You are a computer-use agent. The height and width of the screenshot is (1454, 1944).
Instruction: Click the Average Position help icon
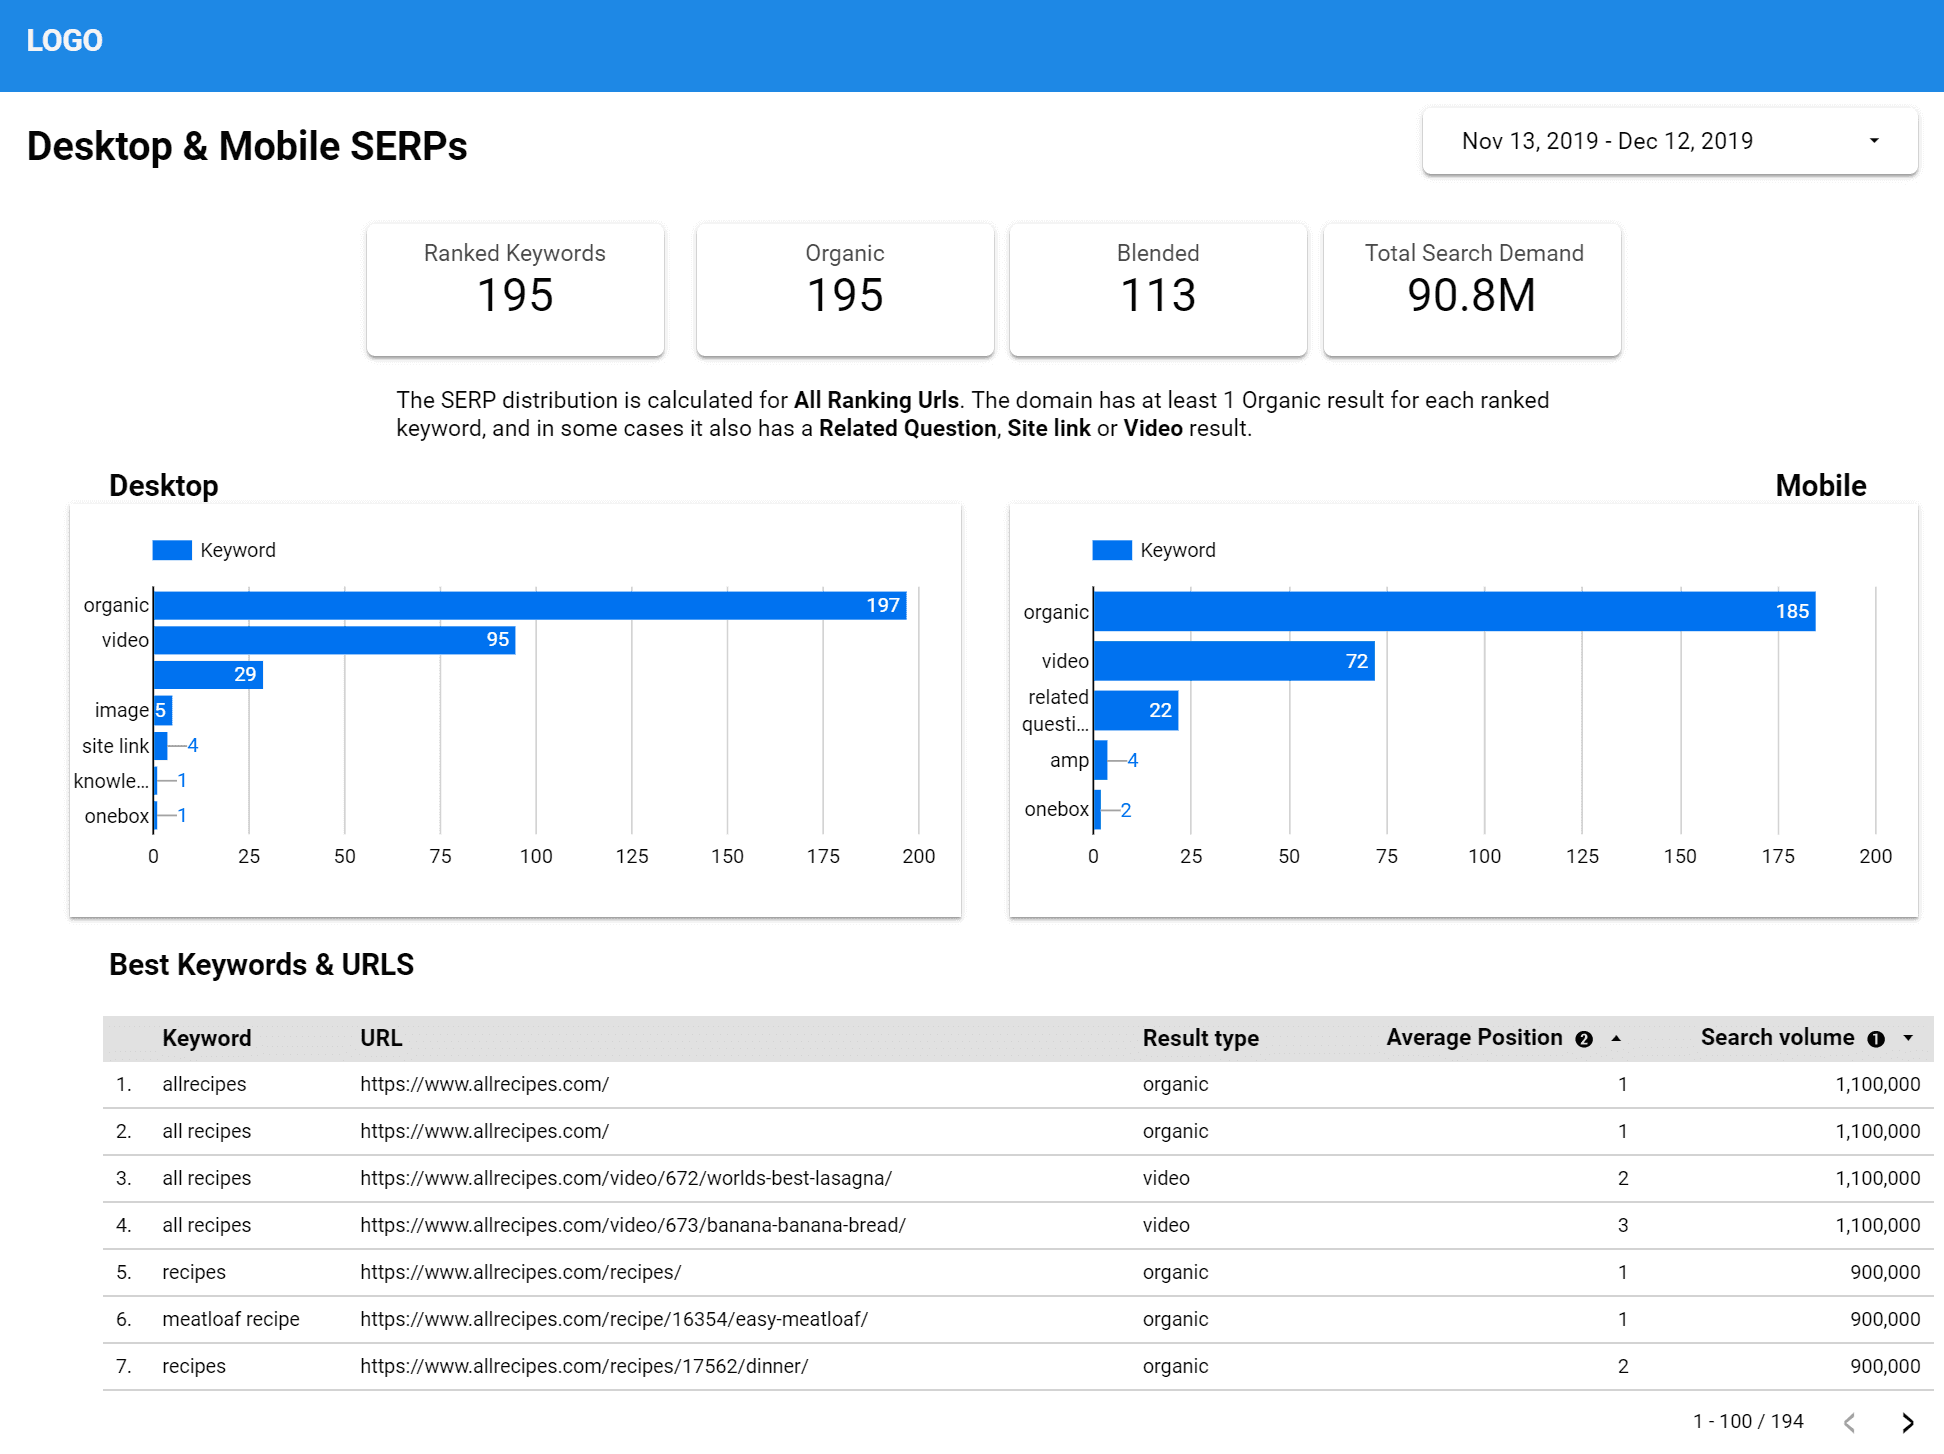(x=1584, y=1039)
